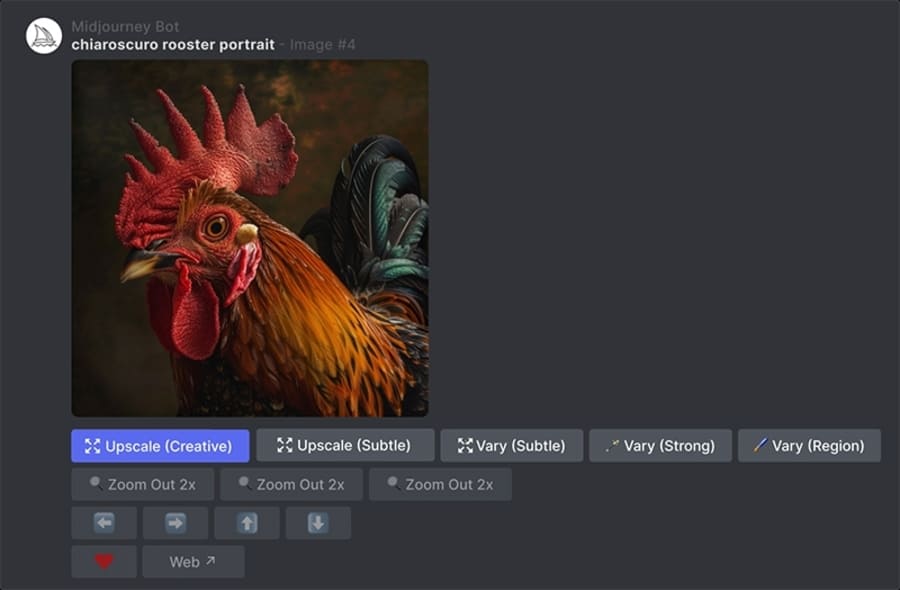Select Vary (Region) button
Image resolution: width=900 pixels, height=590 pixels.
click(x=809, y=445)
